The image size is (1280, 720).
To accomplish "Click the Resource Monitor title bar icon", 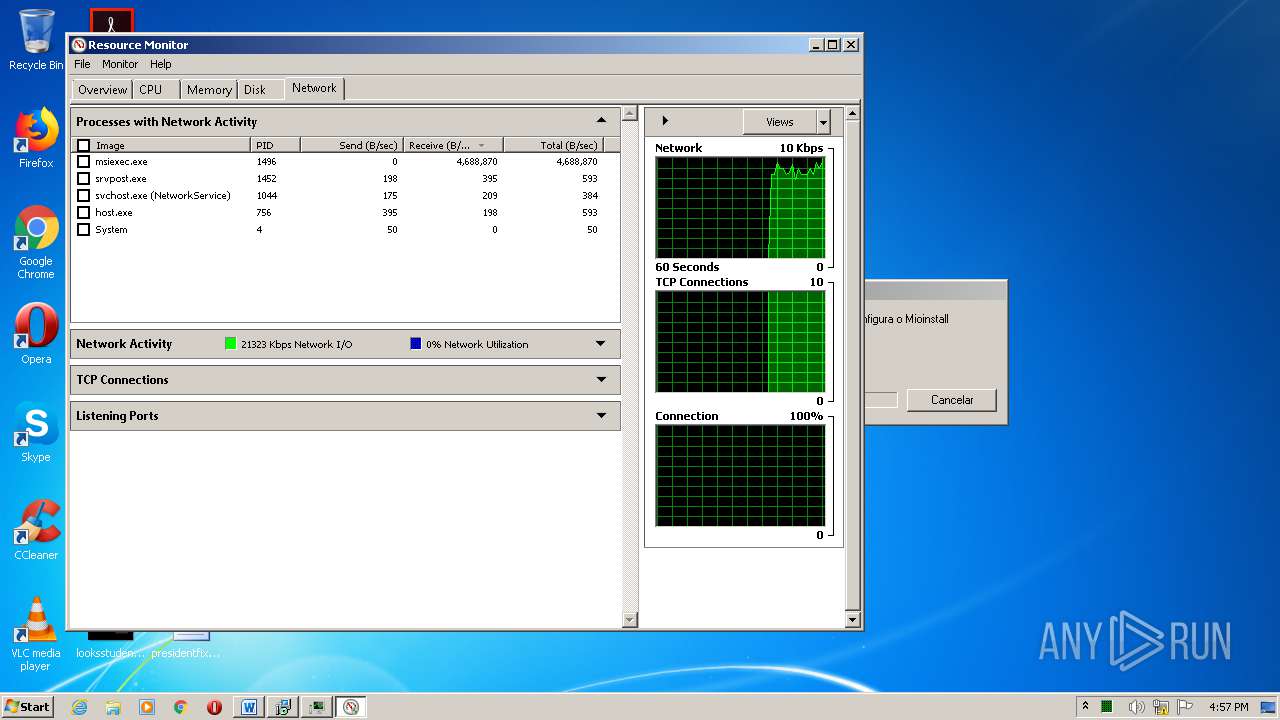I will pos(79,45).
